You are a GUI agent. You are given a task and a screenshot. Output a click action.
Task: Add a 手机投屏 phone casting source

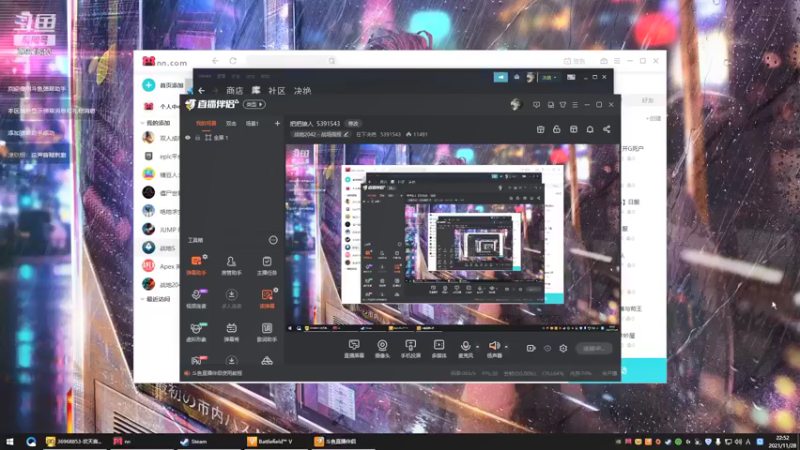point(410,348)
